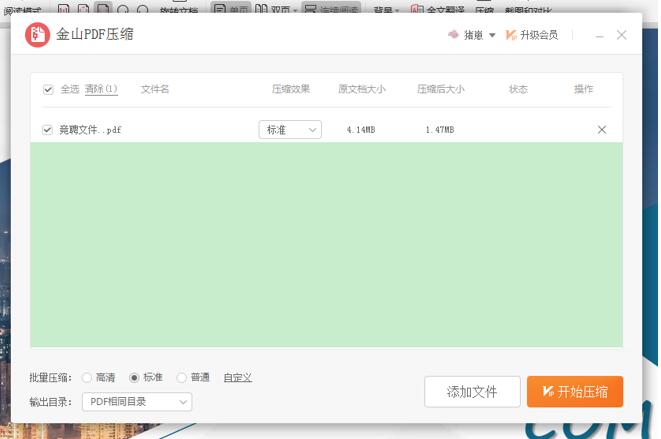The height and width of the screenshot is (439, 661).
Task: Select the 高清 batch compression radio
Action: (87, 377)
